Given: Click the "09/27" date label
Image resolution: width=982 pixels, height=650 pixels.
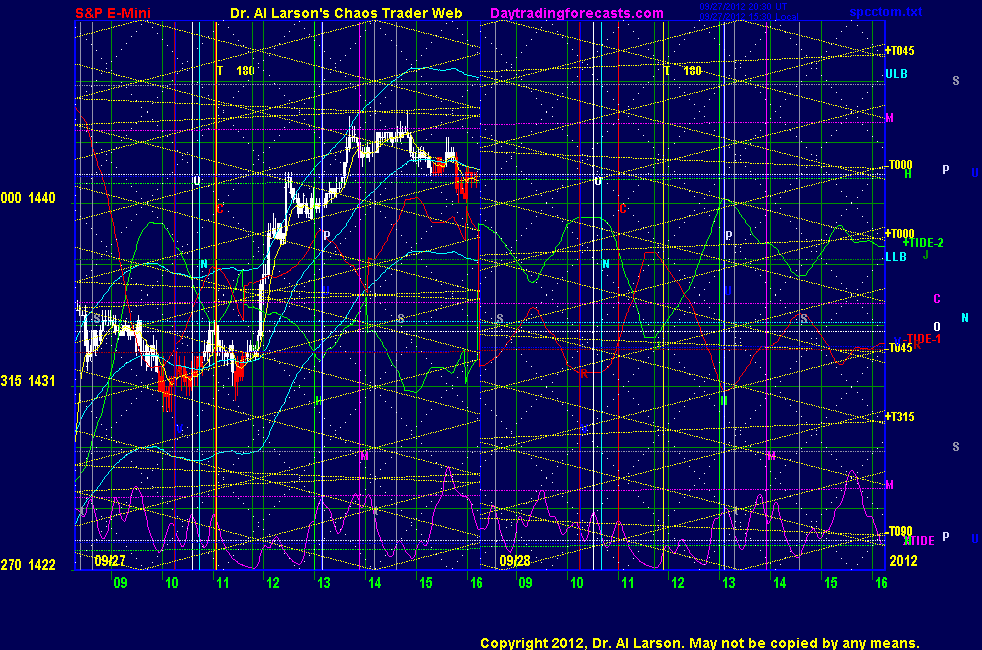Looking at the screenshot, I should 110,560.
